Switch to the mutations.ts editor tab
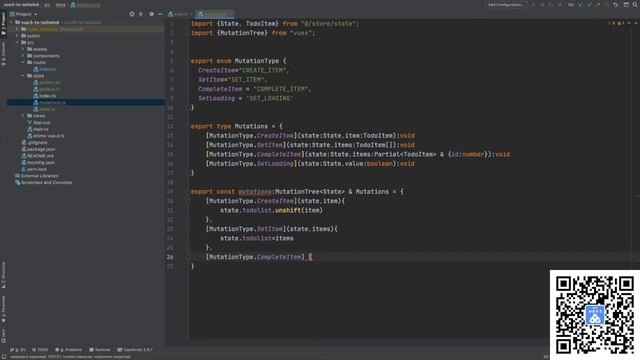640x360 pixels. pyautogui.click(x=215, y=14)
